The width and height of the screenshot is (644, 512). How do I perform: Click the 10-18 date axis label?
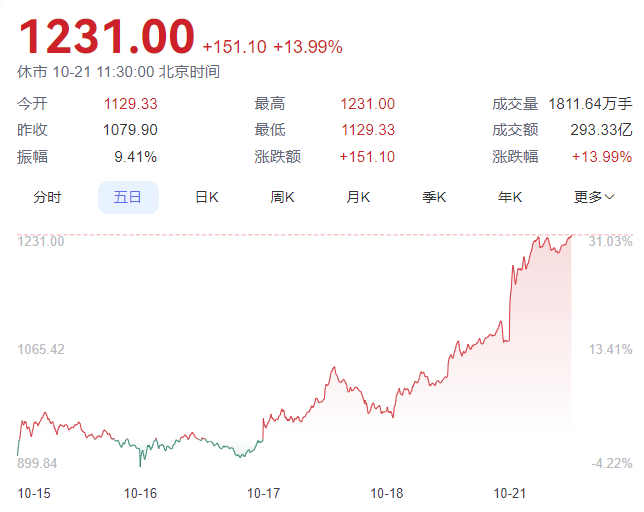(386, 493)
